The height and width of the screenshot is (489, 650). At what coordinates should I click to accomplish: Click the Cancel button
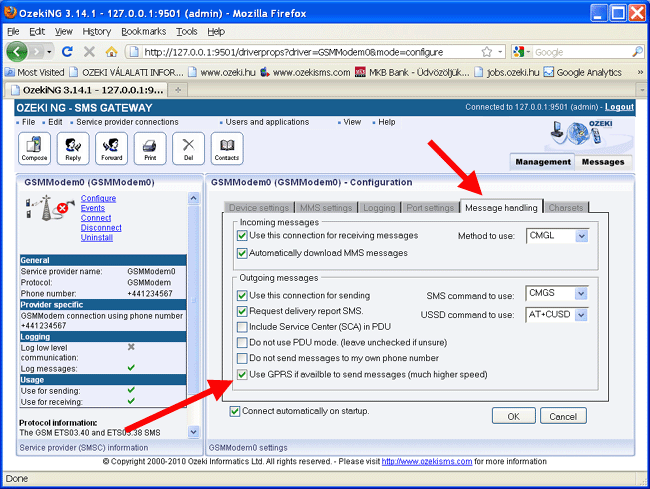(x=563, y=416)
